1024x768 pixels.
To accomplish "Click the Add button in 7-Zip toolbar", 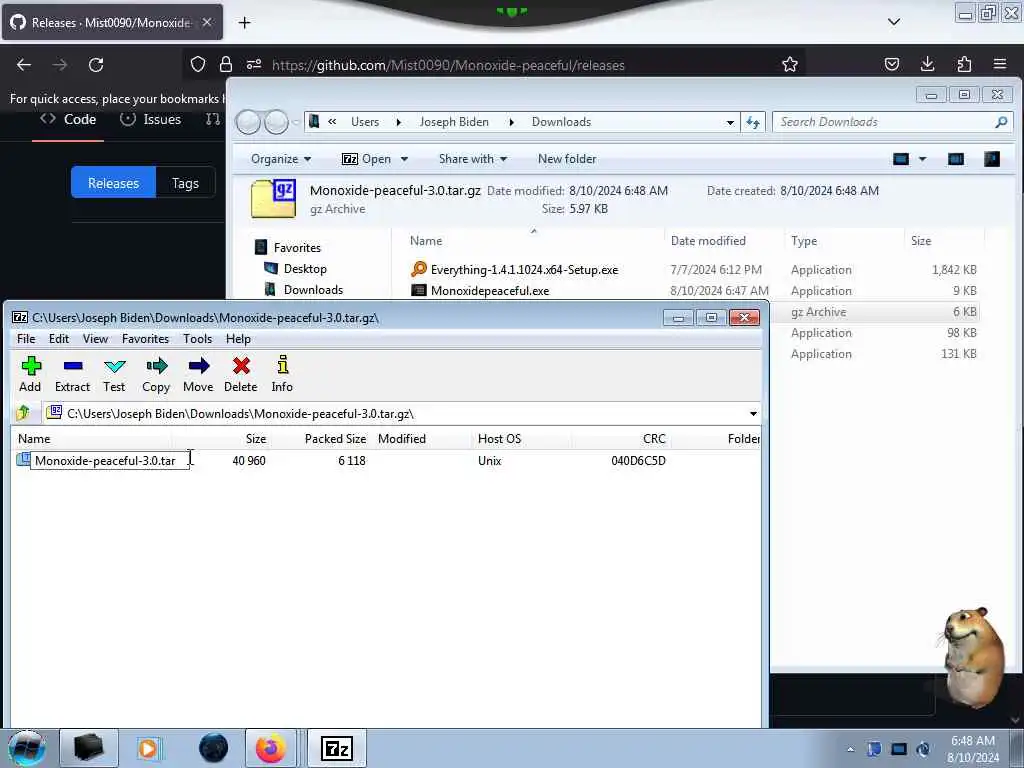I will click(x=30, y=374).
